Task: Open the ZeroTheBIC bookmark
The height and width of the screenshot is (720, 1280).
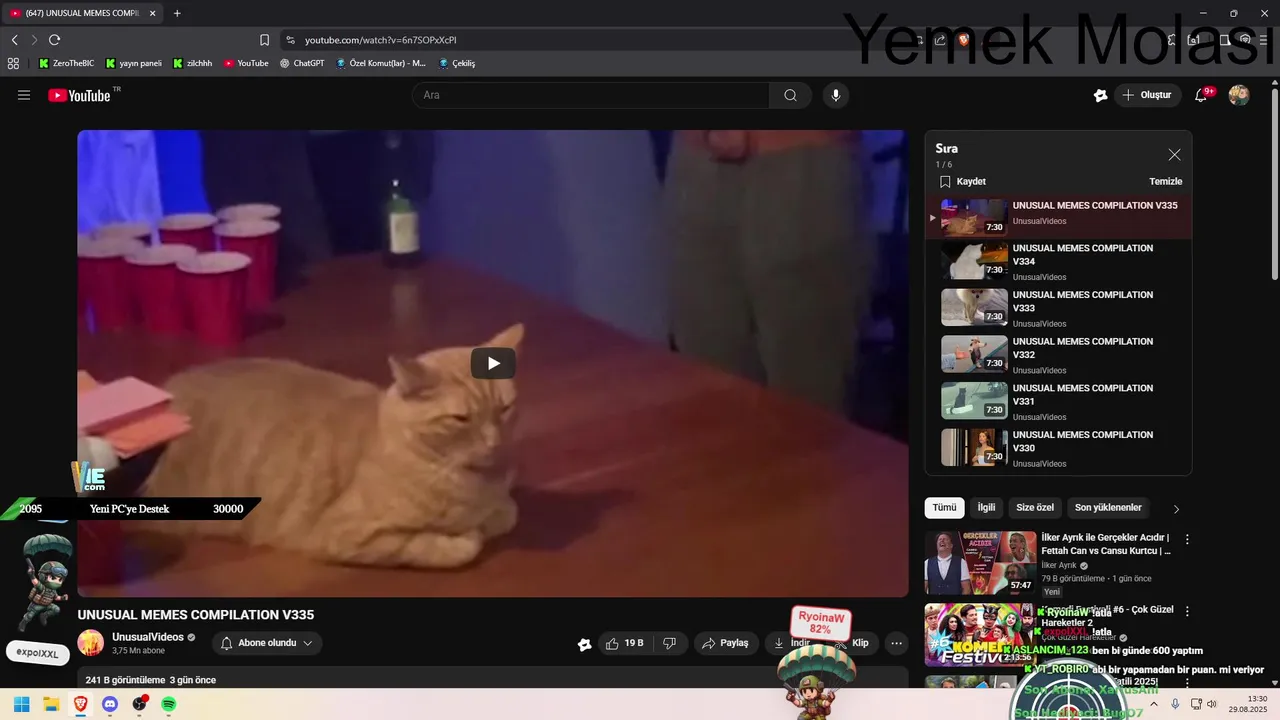Action: click(x=65, y=63)
